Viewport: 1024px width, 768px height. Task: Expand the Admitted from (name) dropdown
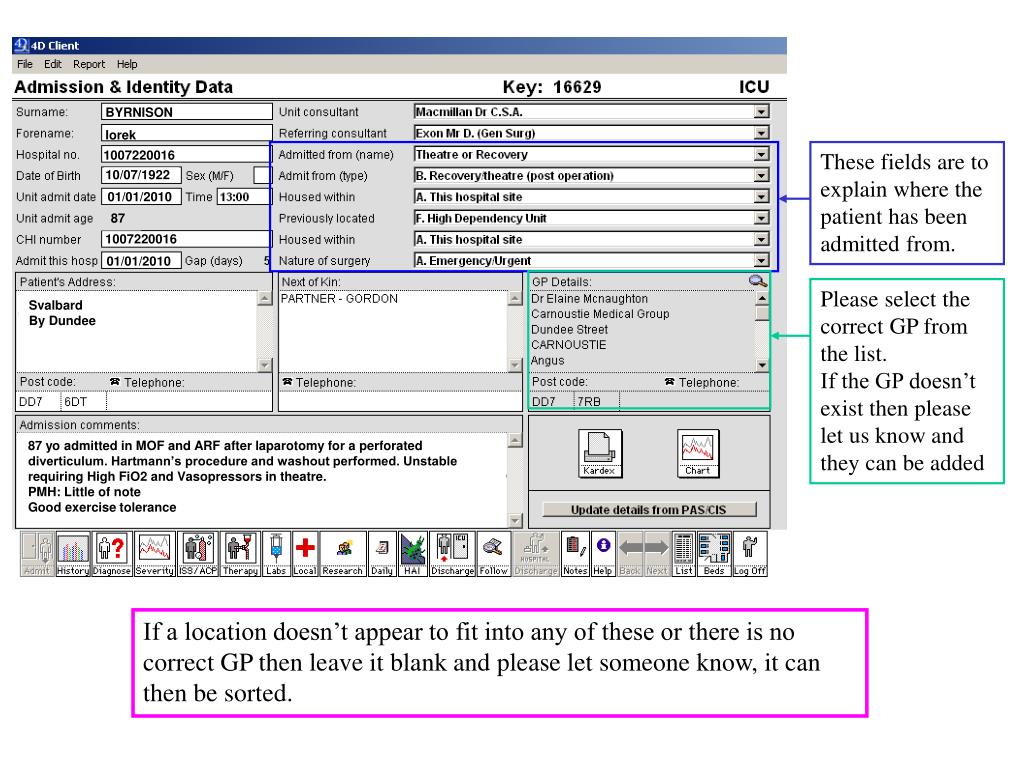[761, 155]
